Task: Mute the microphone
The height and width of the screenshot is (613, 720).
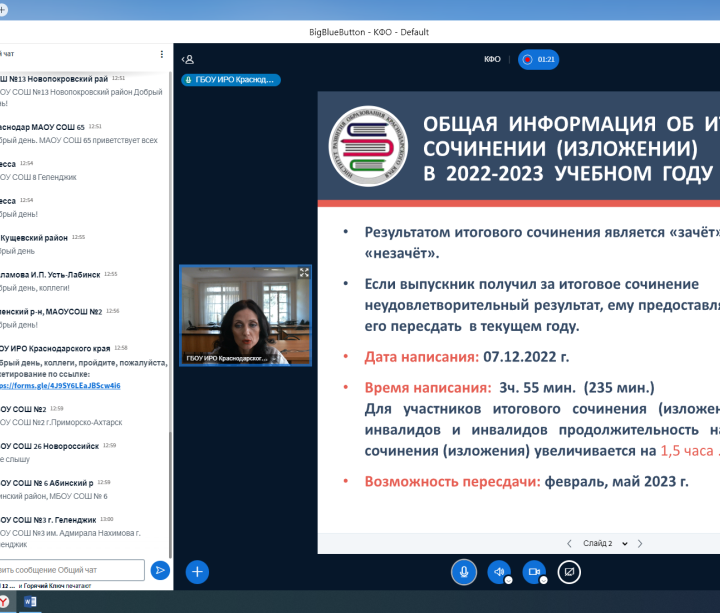Action: click(x=462, y=571)
